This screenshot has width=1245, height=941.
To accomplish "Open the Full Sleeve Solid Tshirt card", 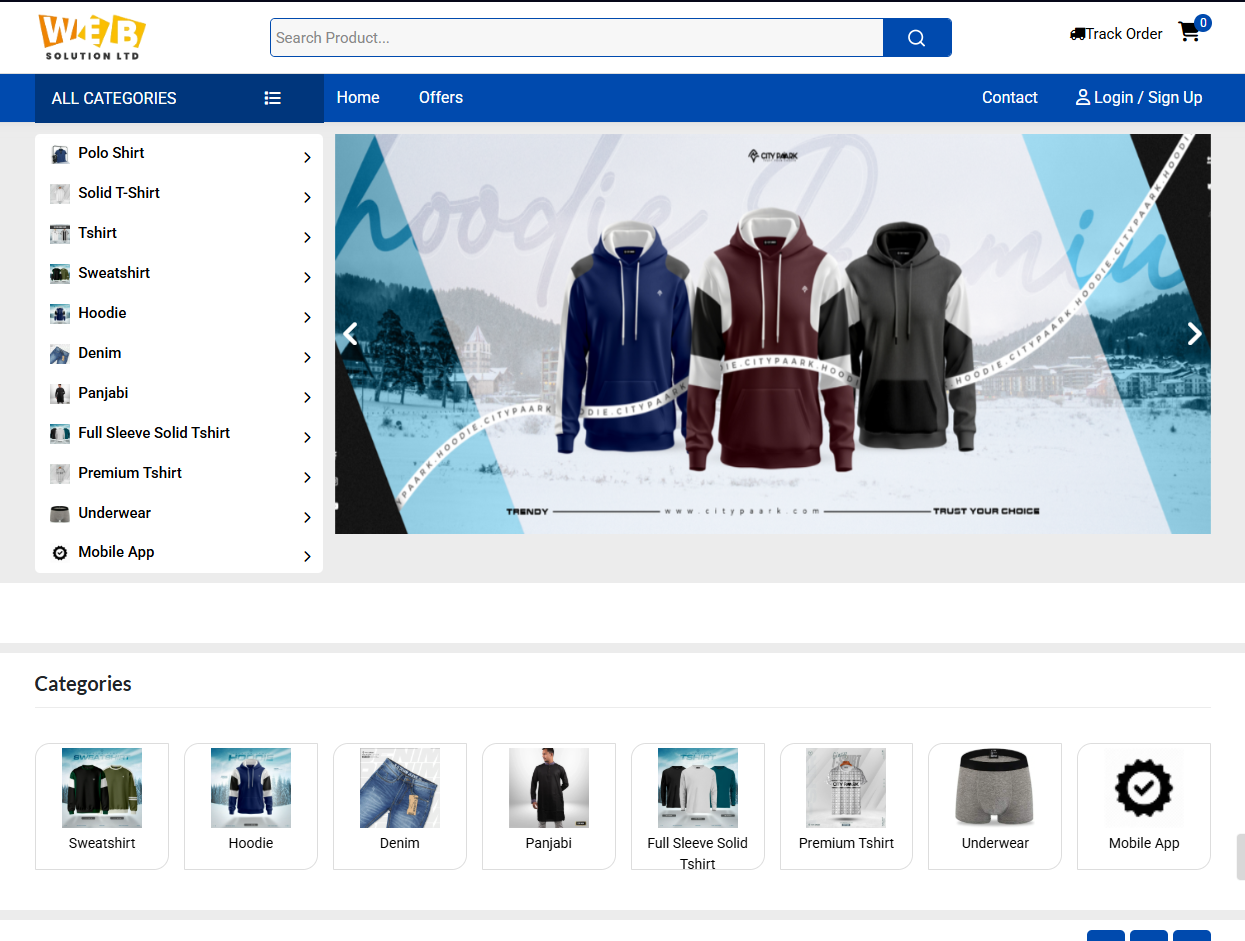I will click(698, 806).
